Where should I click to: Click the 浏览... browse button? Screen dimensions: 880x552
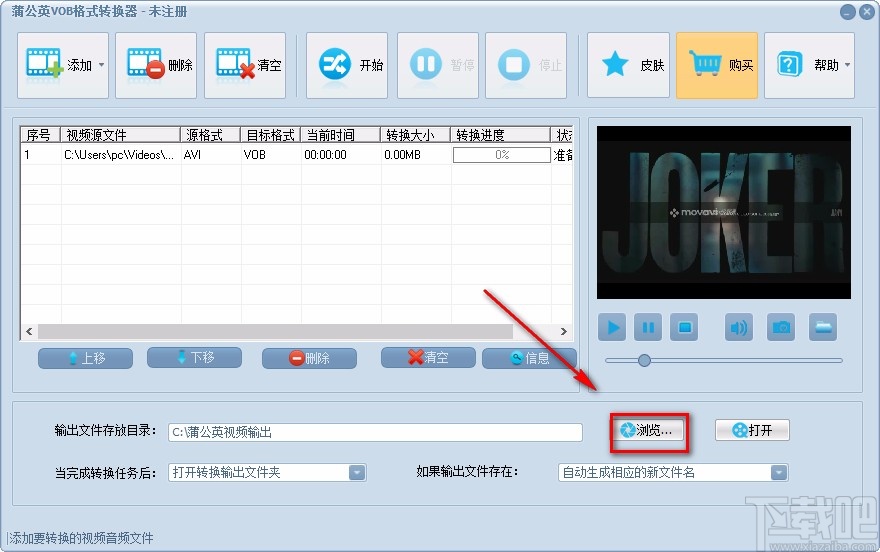tap(648, 430)
